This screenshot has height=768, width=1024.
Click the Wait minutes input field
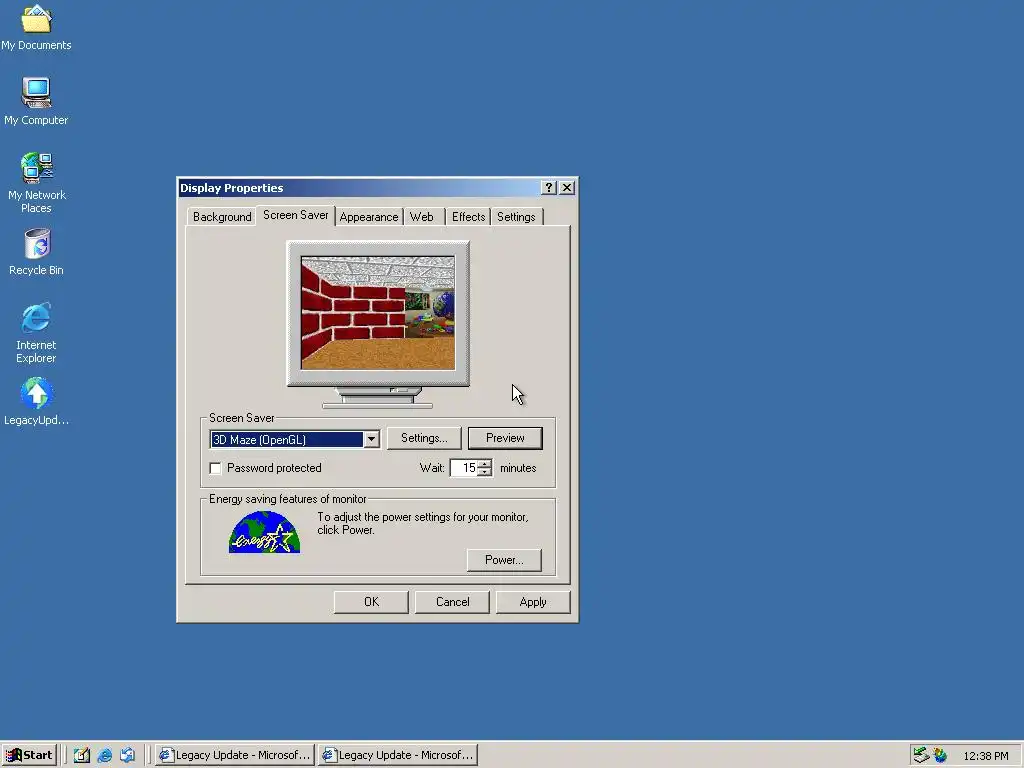(x=464, y=468)
